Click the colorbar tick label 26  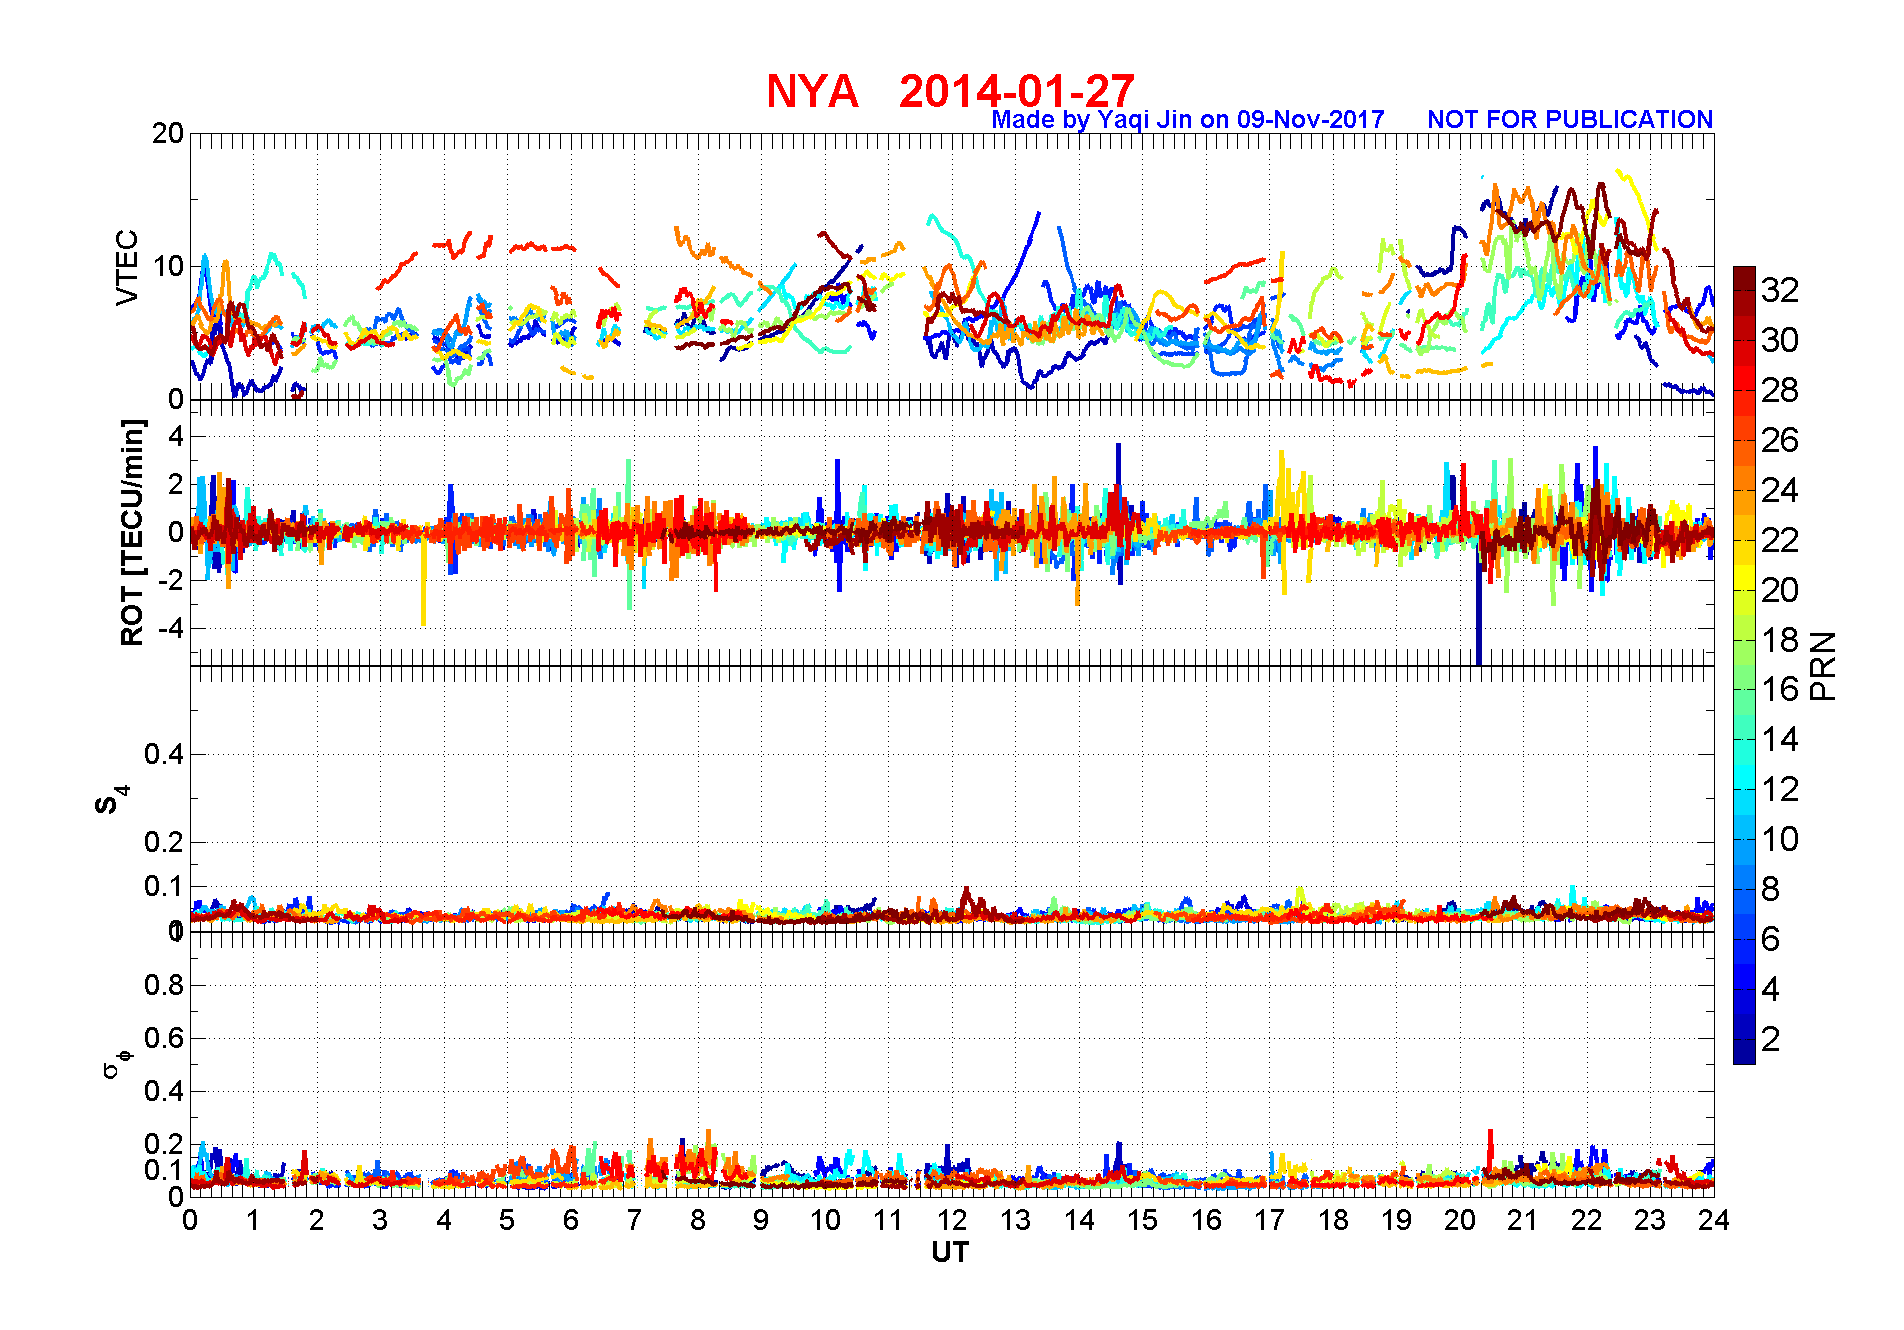point(1780,440)
